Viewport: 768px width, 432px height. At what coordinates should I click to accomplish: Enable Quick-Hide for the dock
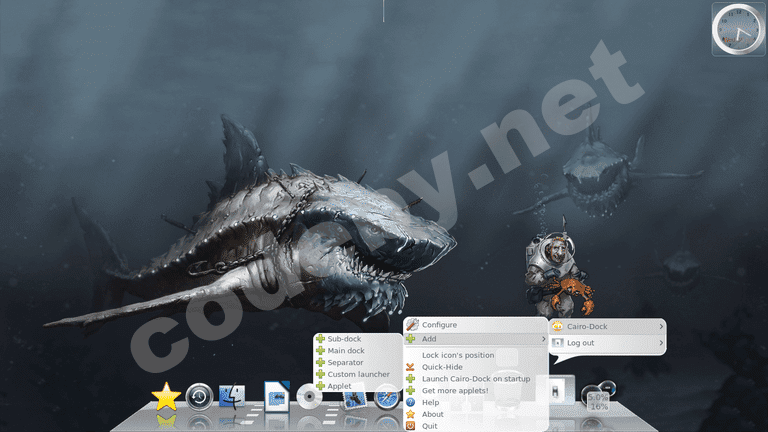442,367
